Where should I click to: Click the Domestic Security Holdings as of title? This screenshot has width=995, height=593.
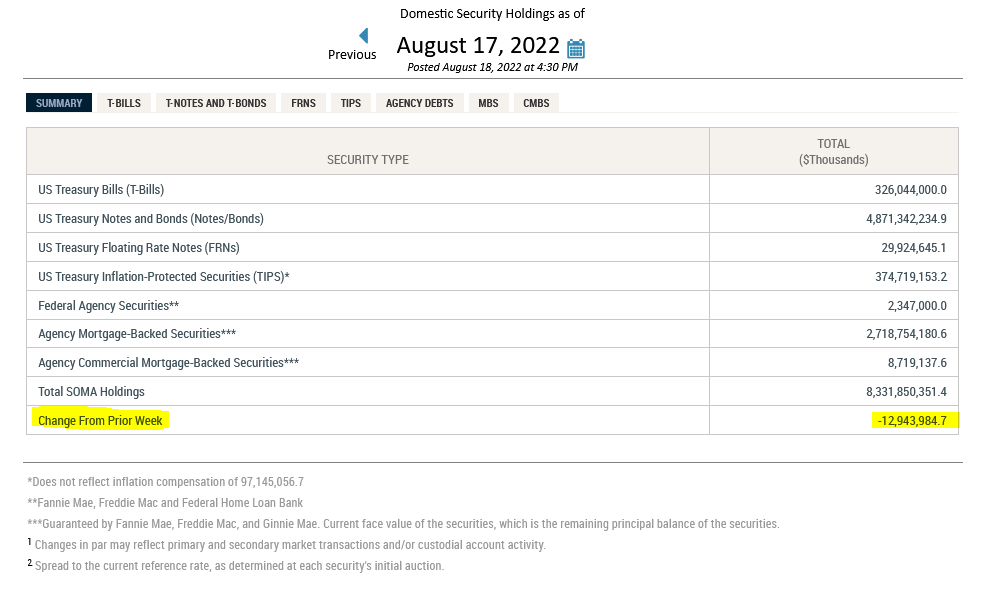[x=492, y=14]
